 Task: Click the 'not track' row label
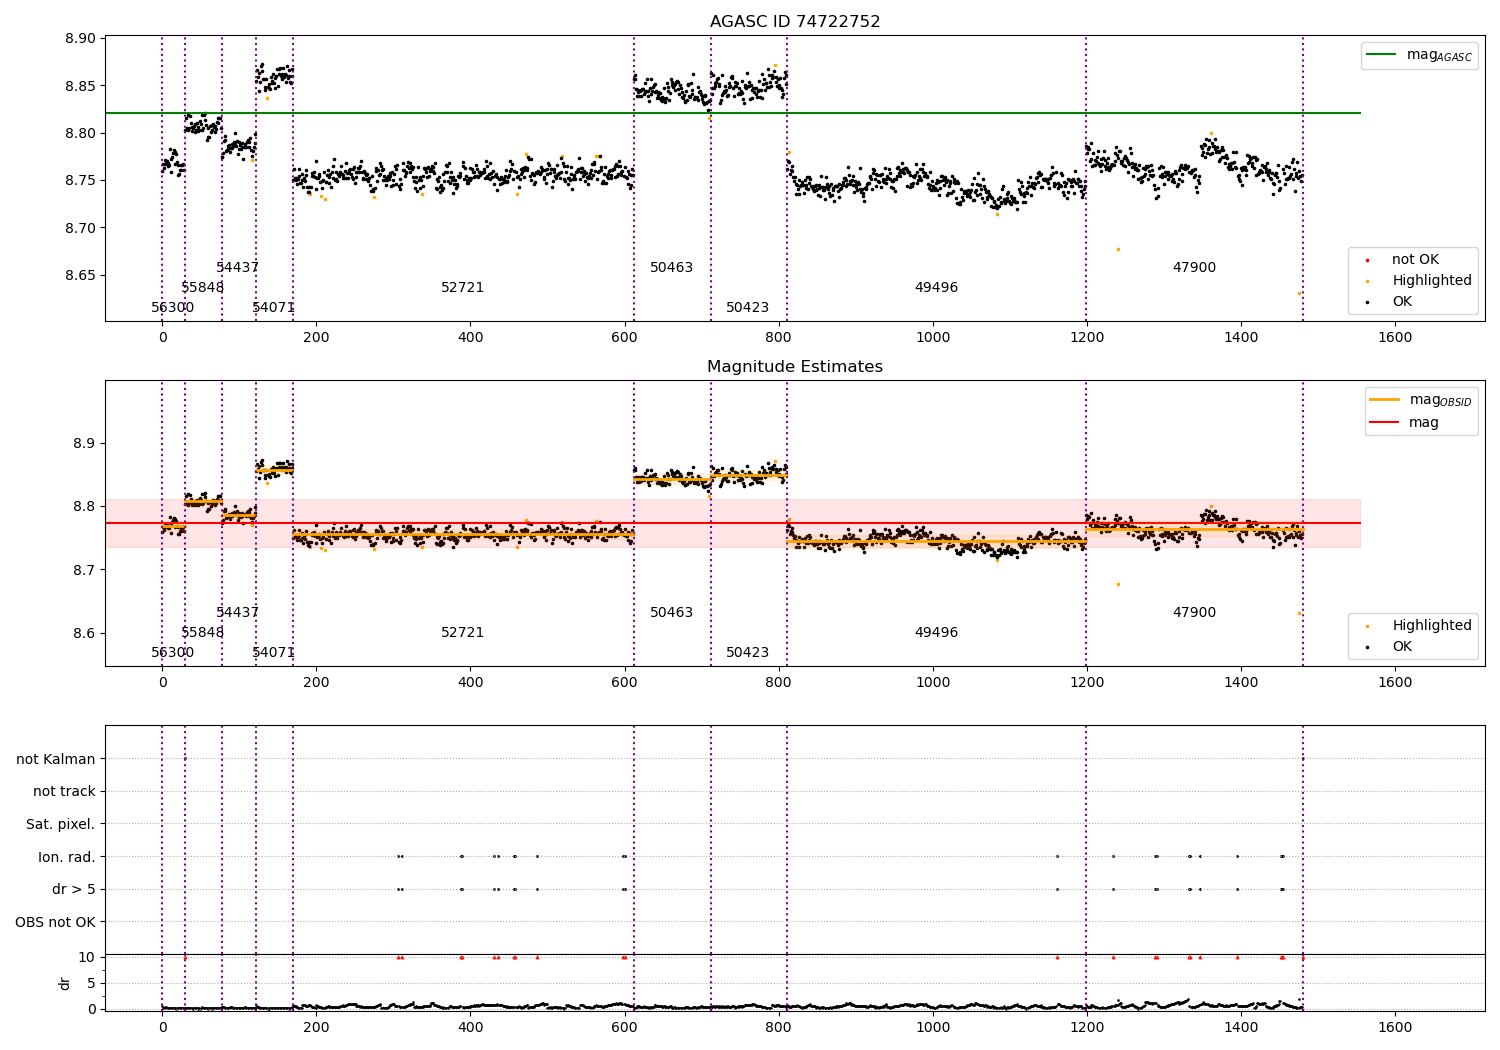tap(64, 792)
